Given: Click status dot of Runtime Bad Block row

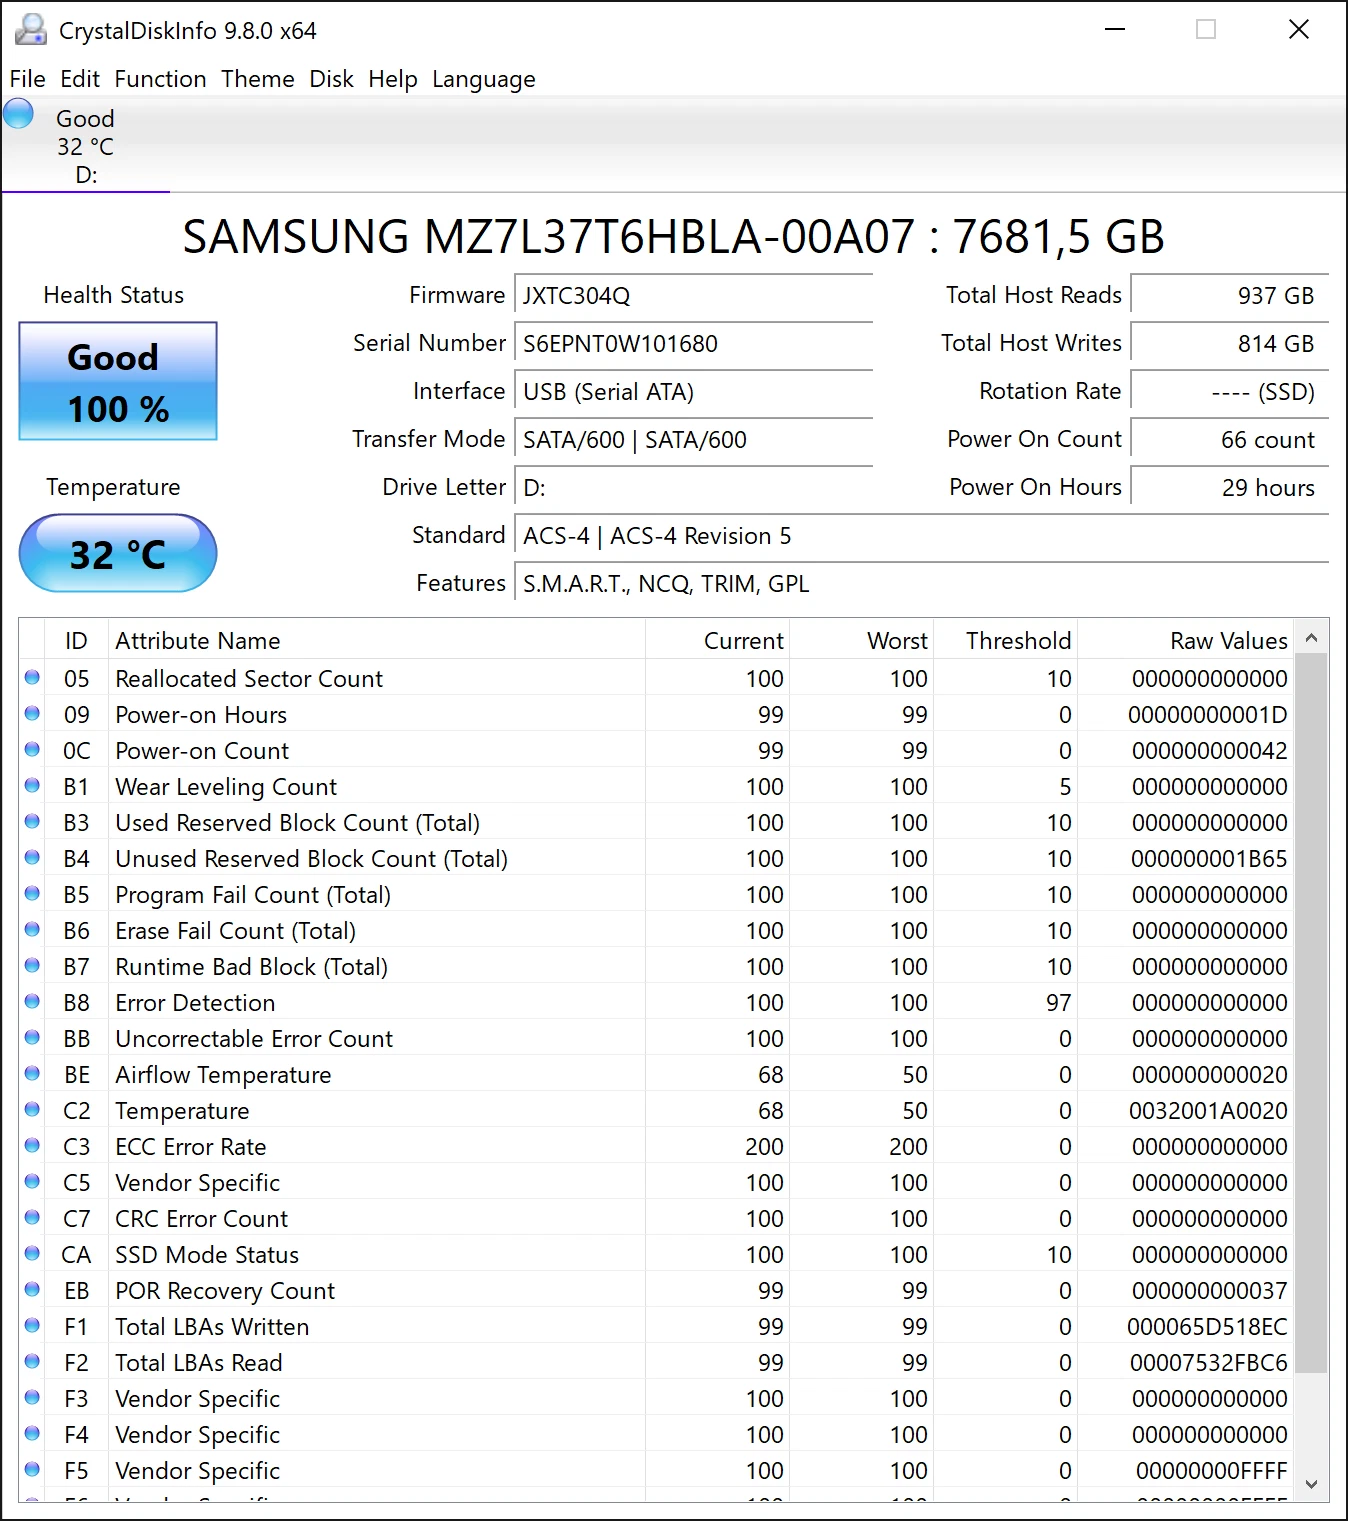Looking at the screenshot, I should pyautogui.click(x=32, y=965).
